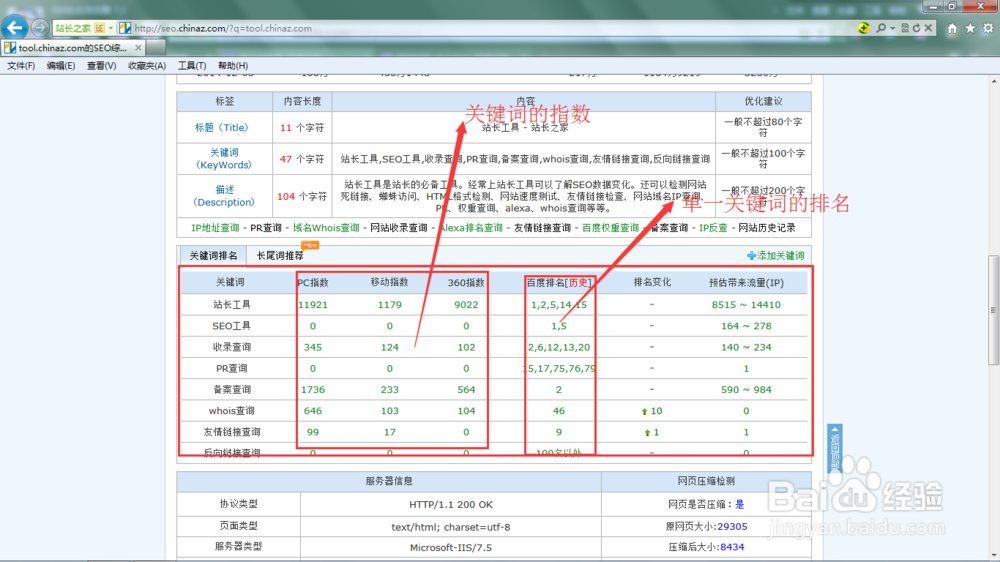This screenshot has width=1000, height=562.
Task: Click ranking value 2,6,12,13,20
Action: pyautogui.click(x=559, y=347)
